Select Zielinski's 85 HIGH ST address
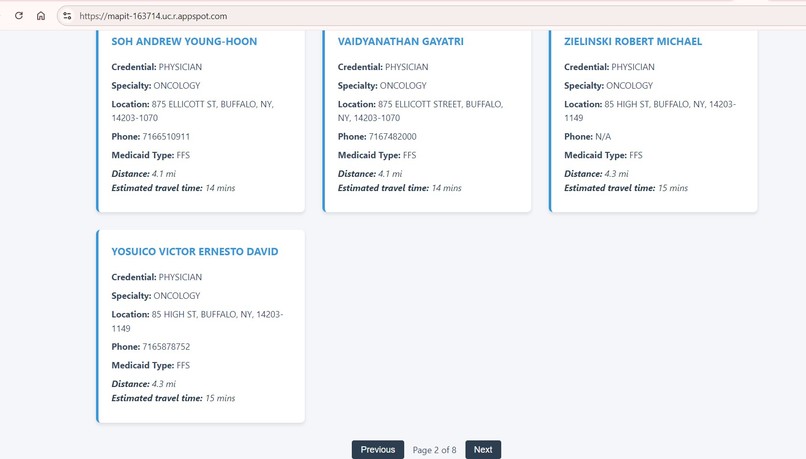Viewport: 806px width, 459px height. 650,111
